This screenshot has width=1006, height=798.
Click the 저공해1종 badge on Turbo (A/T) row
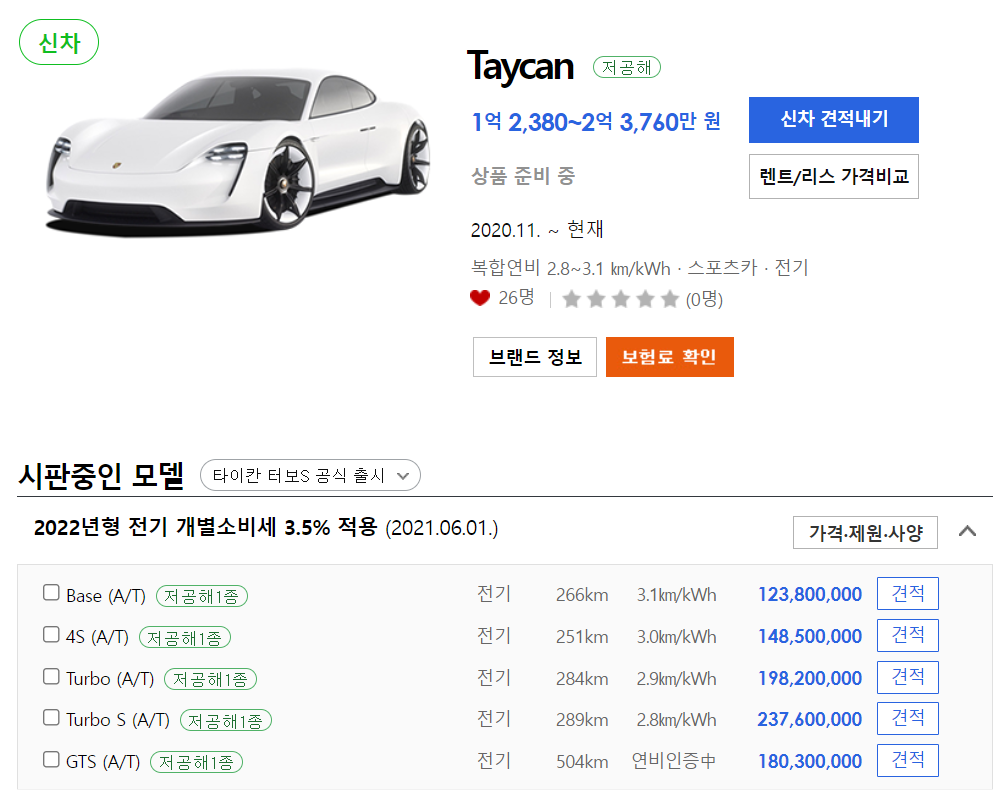pos(210,679)
